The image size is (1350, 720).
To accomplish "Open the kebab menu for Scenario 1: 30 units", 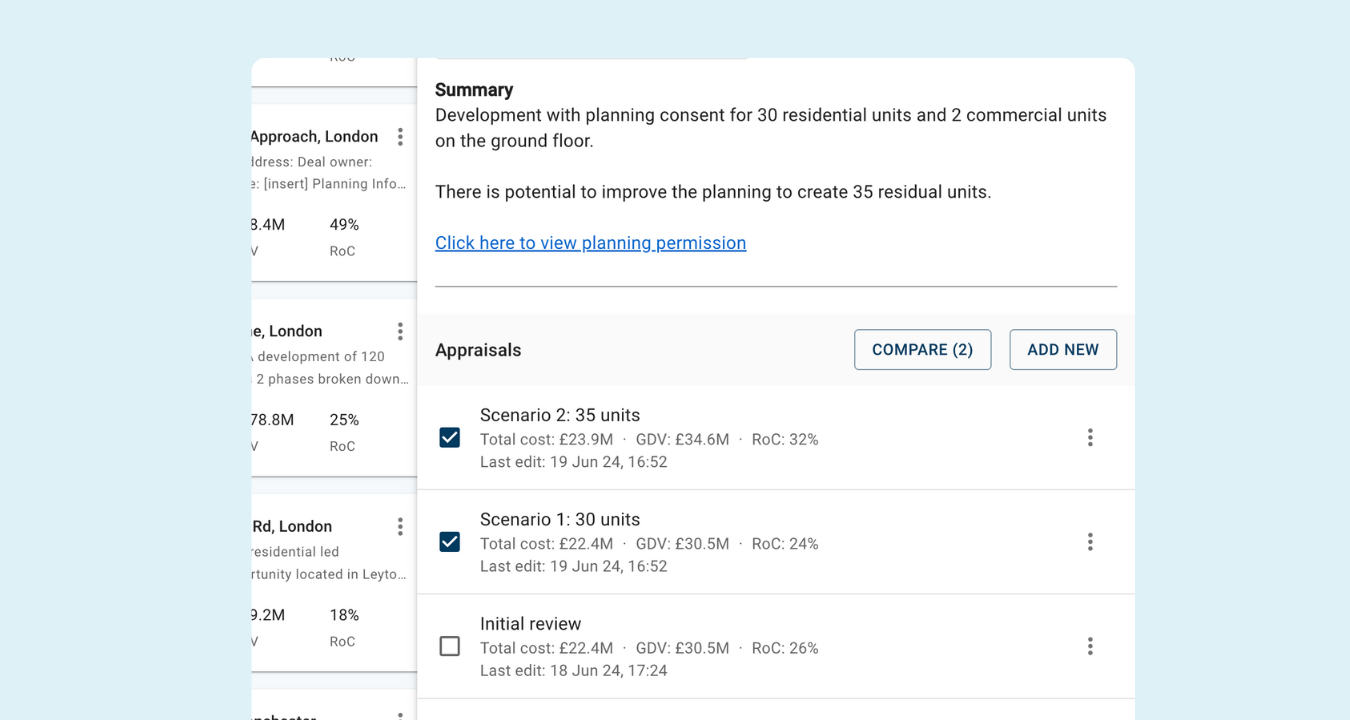I will coord(1090,541).
